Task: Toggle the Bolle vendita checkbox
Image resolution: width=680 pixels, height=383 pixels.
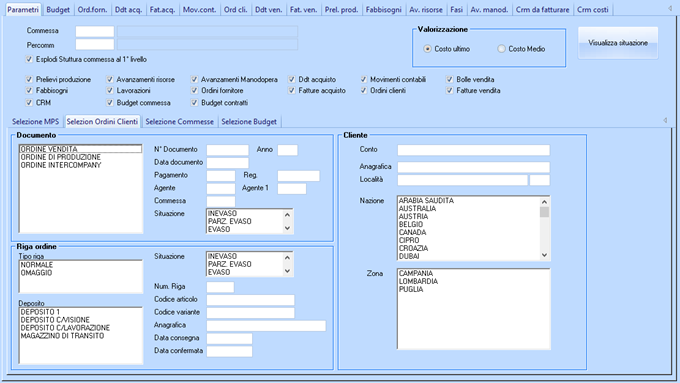Action: click(x=450, y=79)
